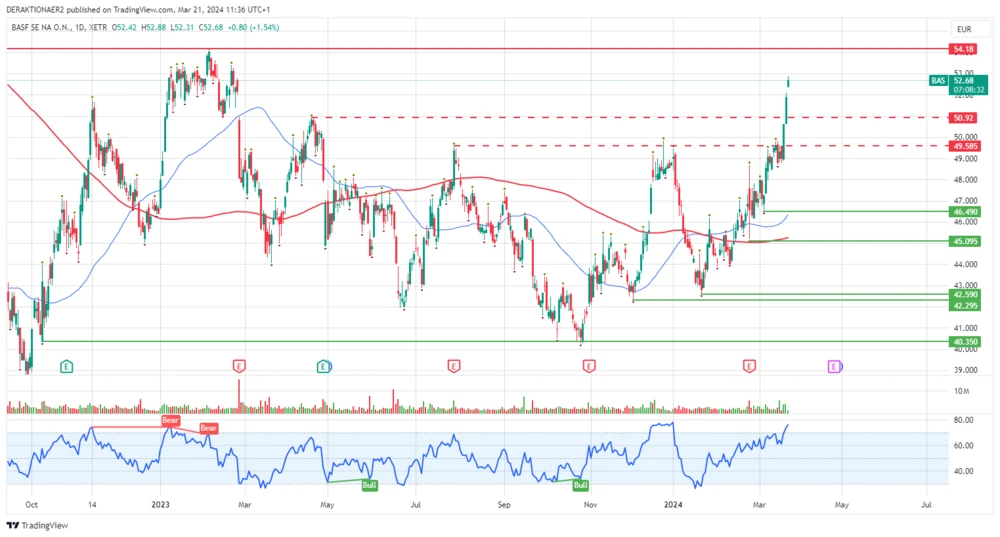Click the H52.88 high value in legend
The width and height of the screenshot is (1000, 537).
tap(154, 27)
